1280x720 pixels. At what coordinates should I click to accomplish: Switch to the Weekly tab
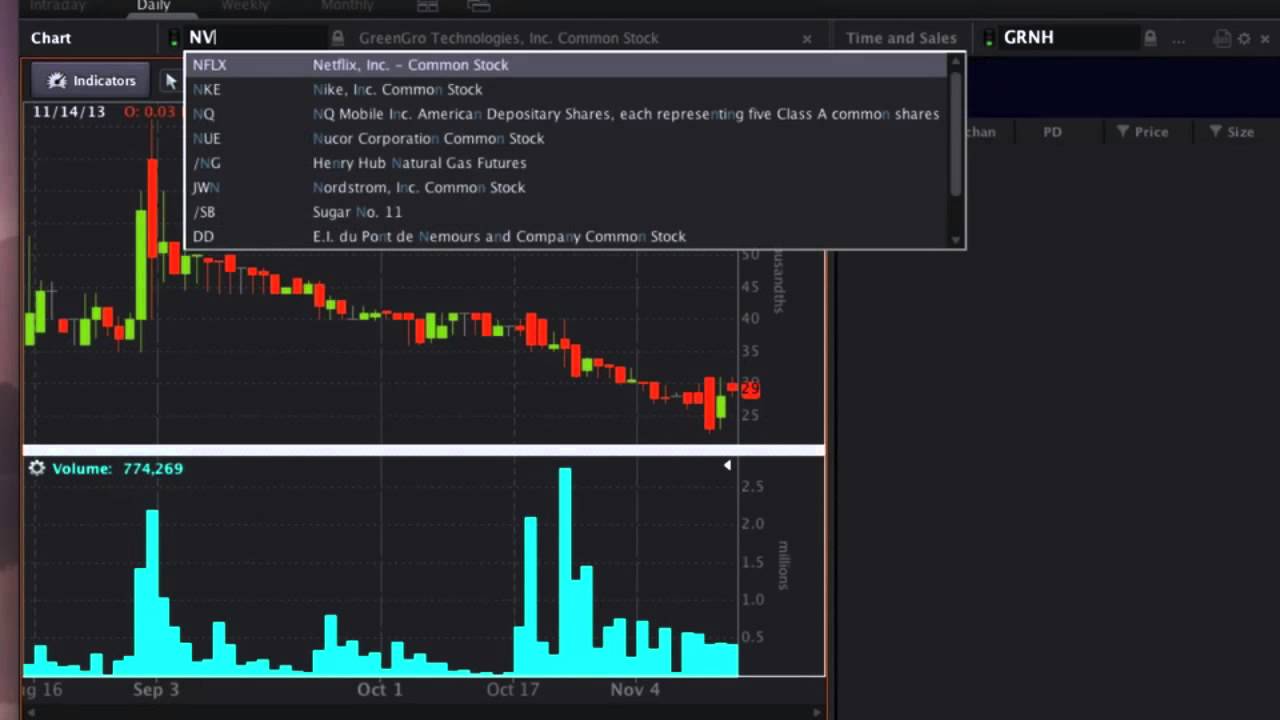(245, 6)
